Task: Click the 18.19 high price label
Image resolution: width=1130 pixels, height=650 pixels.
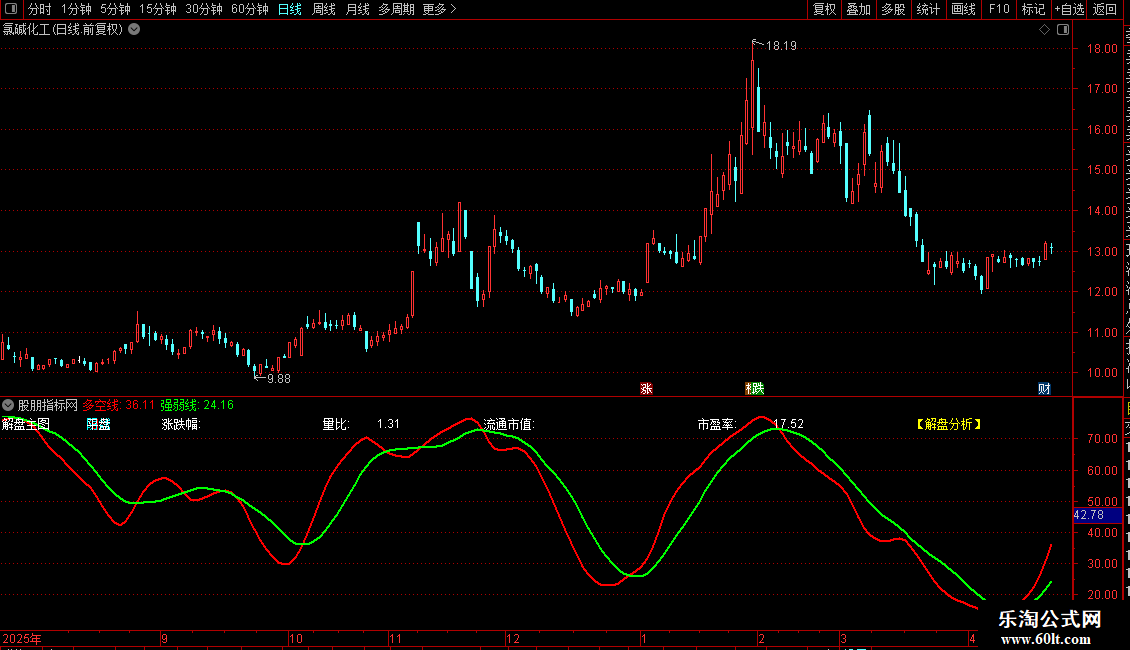Action: point(781,45)
